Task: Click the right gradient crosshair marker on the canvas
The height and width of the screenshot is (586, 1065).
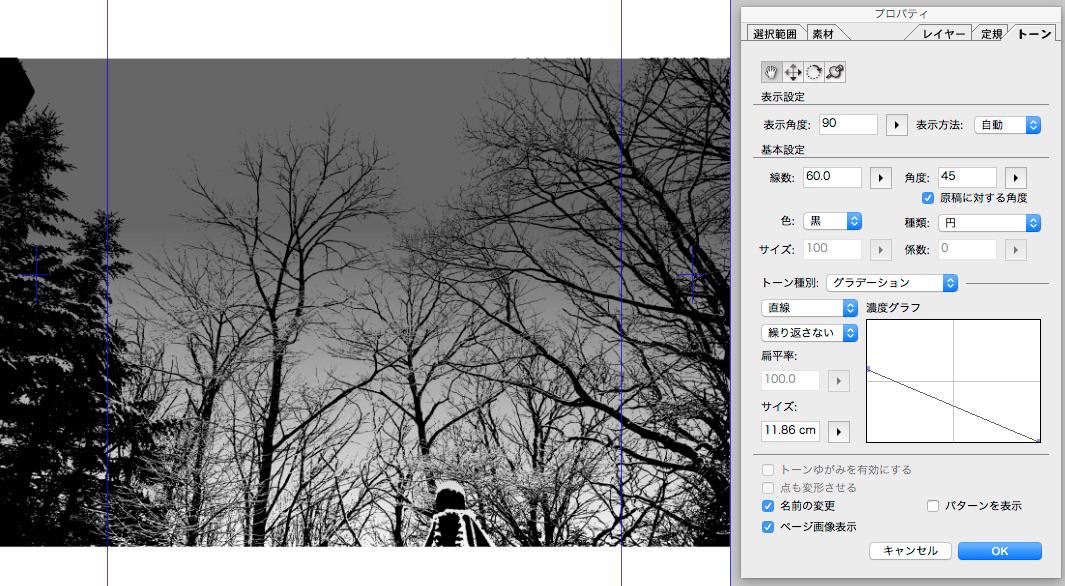Action: click(x=692, y=275)
